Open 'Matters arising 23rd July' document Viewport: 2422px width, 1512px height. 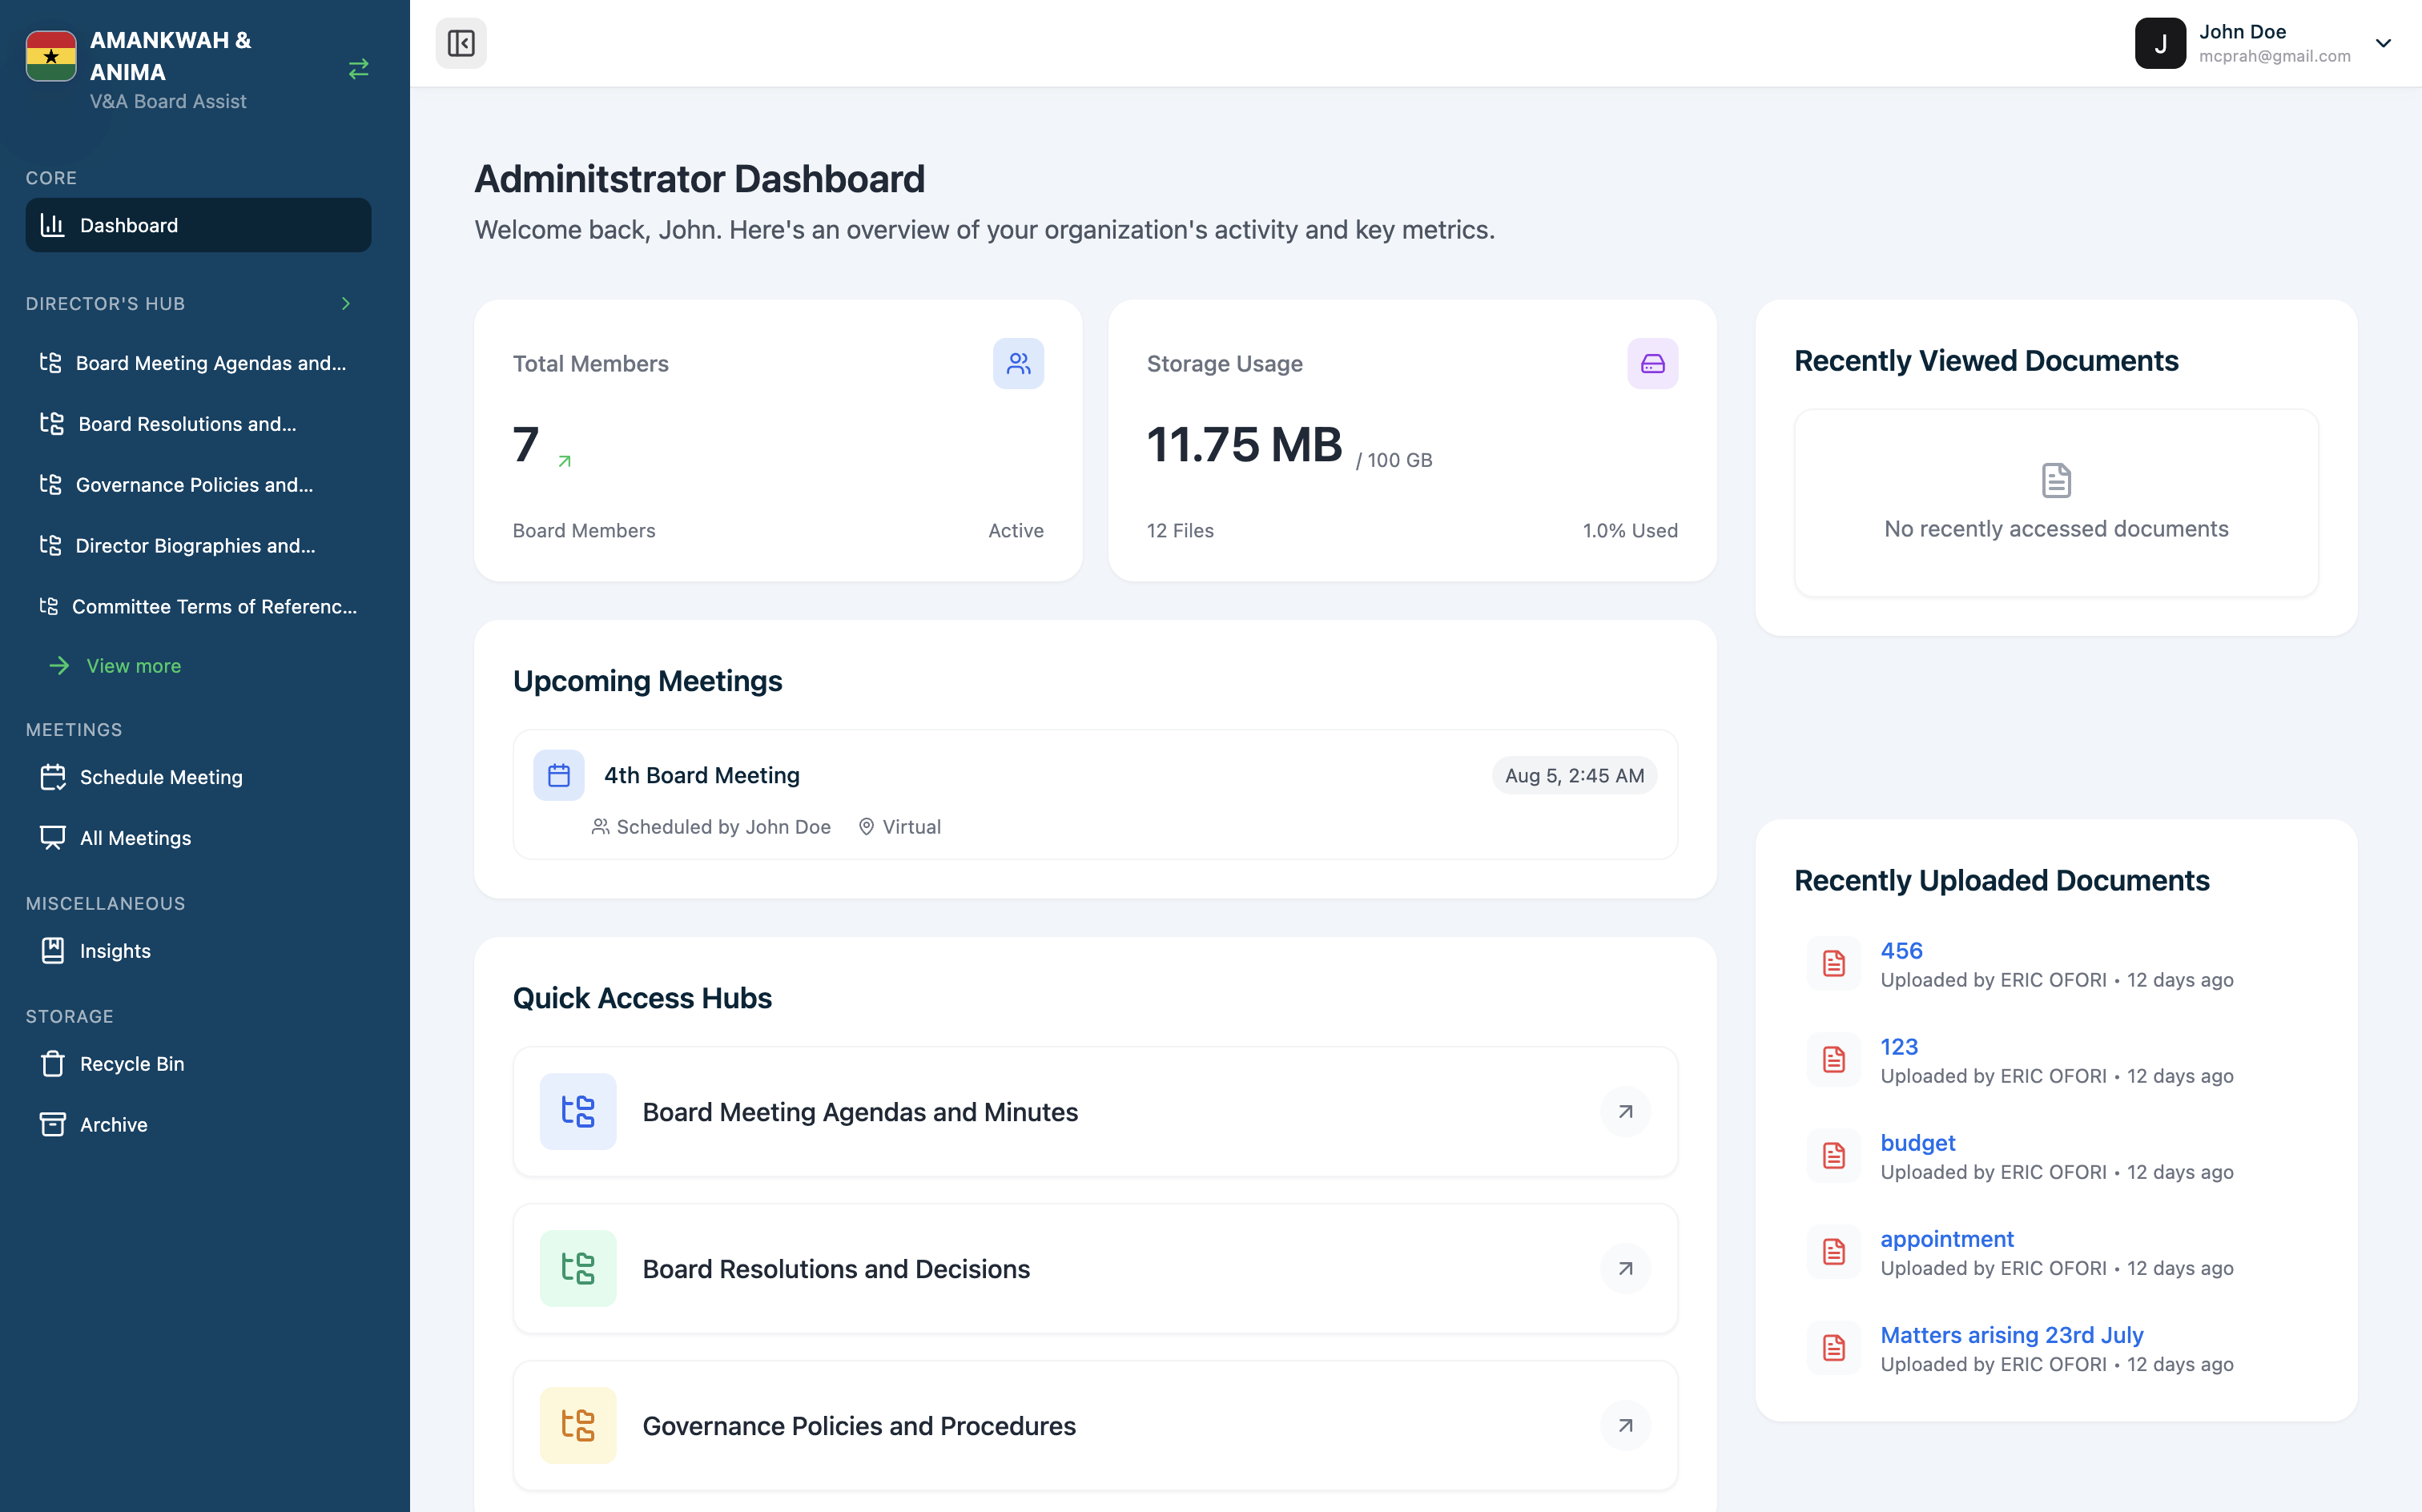click(2011, 1335)
